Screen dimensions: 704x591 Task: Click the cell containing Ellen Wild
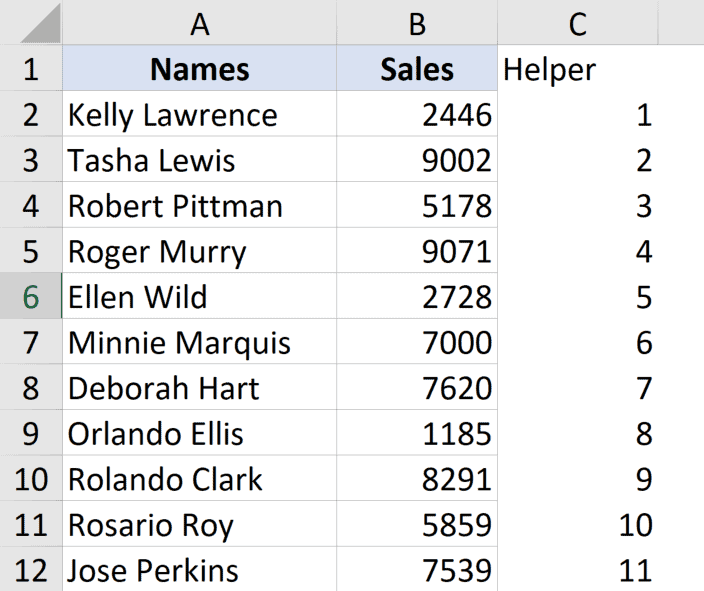coord(199,297)
